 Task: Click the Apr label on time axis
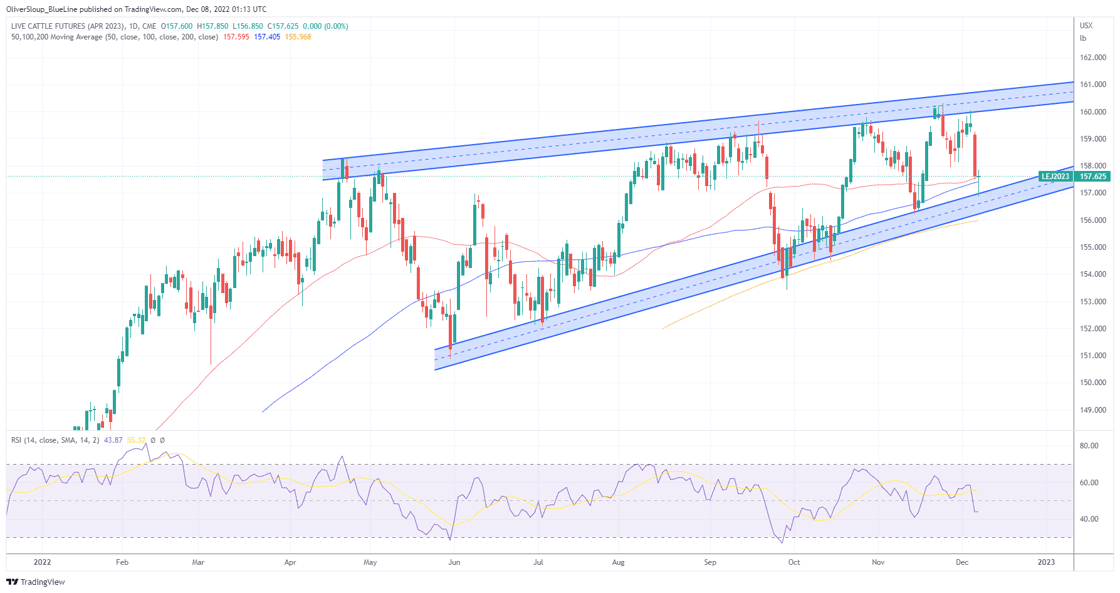pos(290,563)
